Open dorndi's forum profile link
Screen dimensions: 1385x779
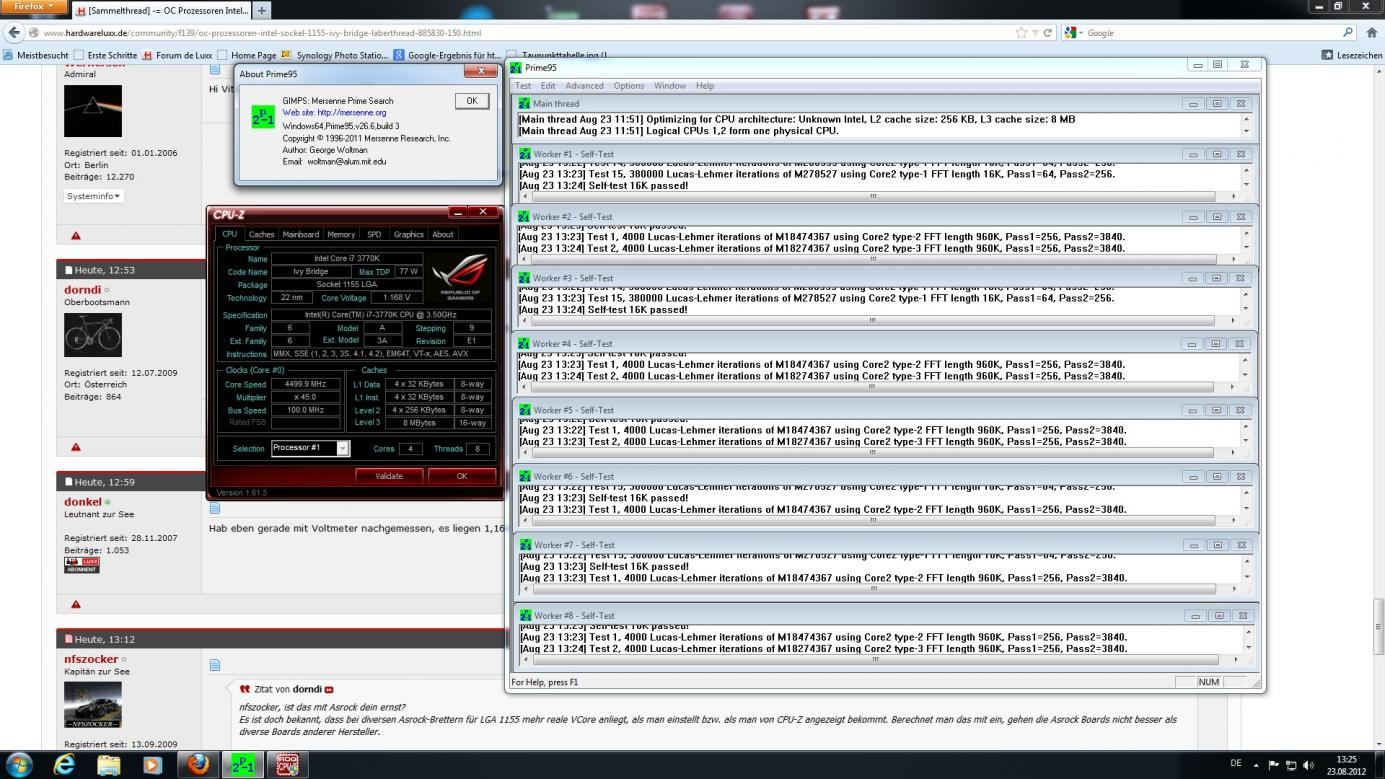pos(82,290)
